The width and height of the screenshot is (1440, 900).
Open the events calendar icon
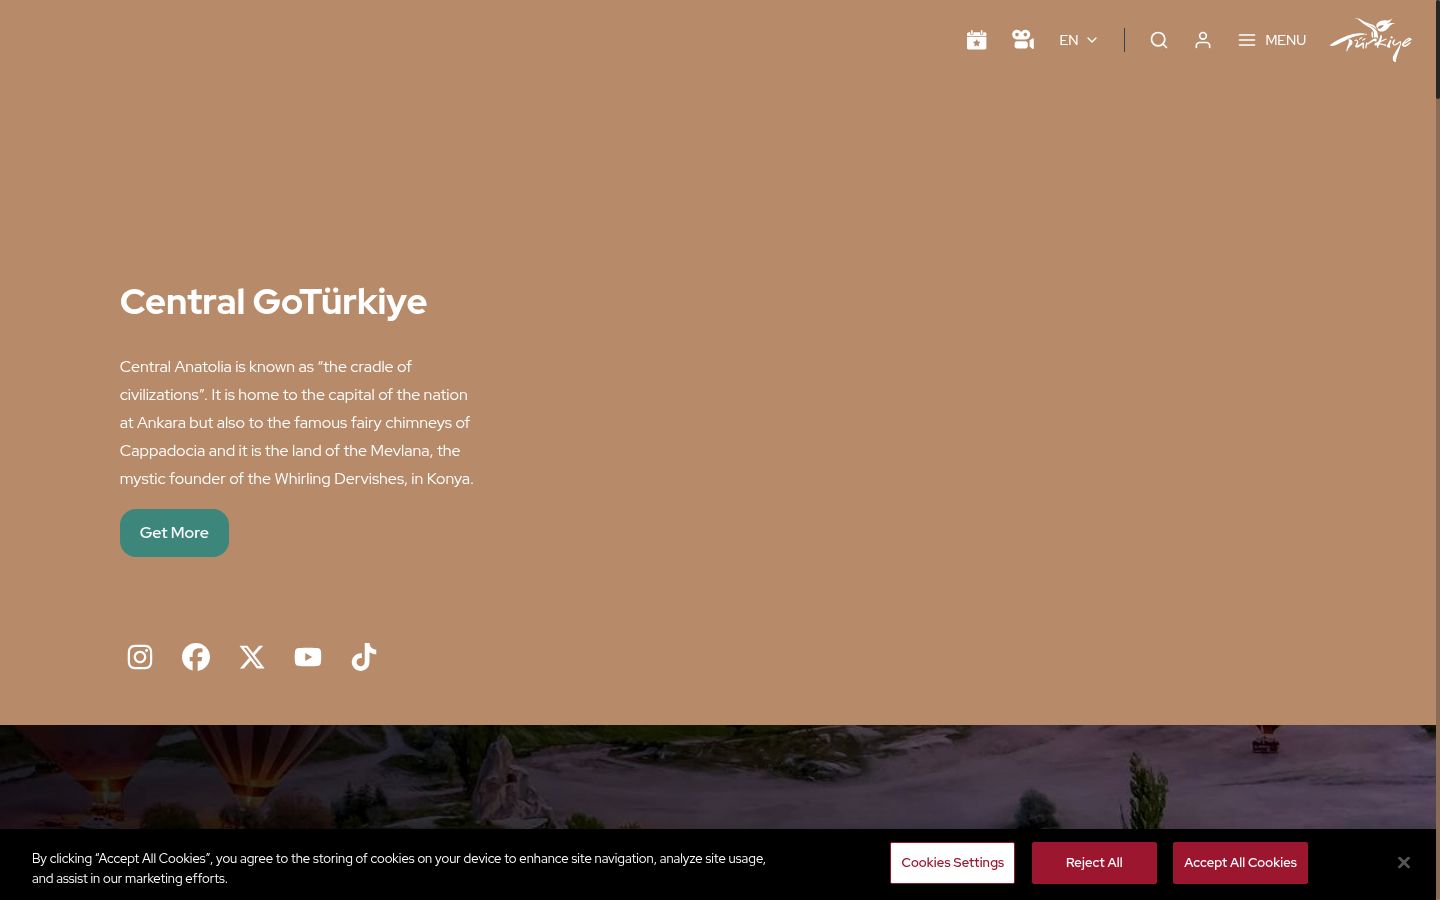pyautogui.click(x=977, y=40)
